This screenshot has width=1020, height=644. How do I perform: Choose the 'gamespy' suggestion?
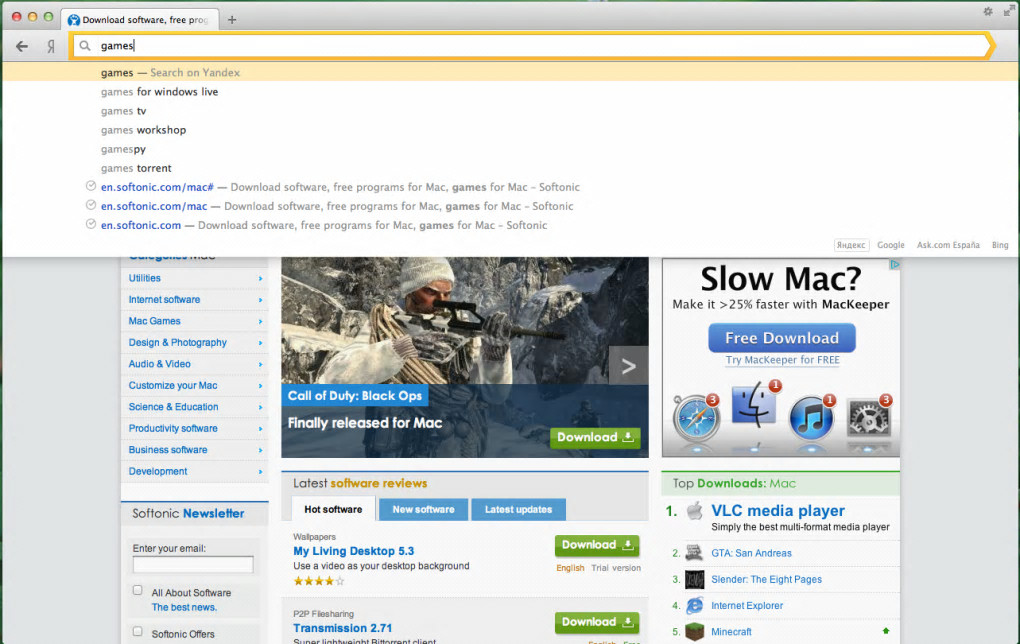coord(510,149)
